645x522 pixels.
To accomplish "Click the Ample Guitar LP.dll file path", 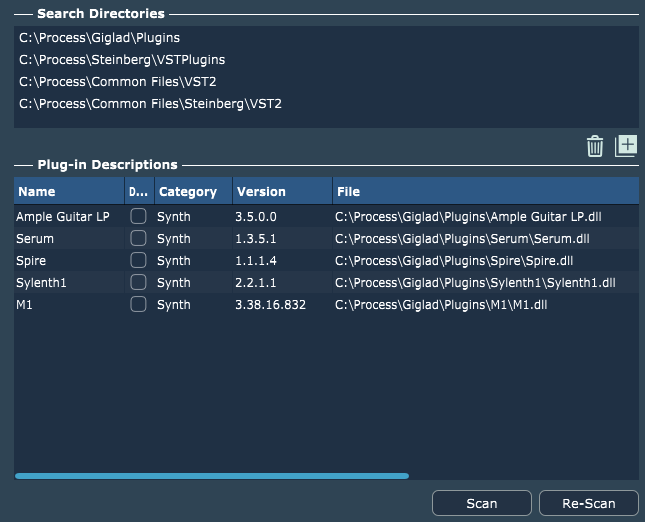I will point(468,216).
